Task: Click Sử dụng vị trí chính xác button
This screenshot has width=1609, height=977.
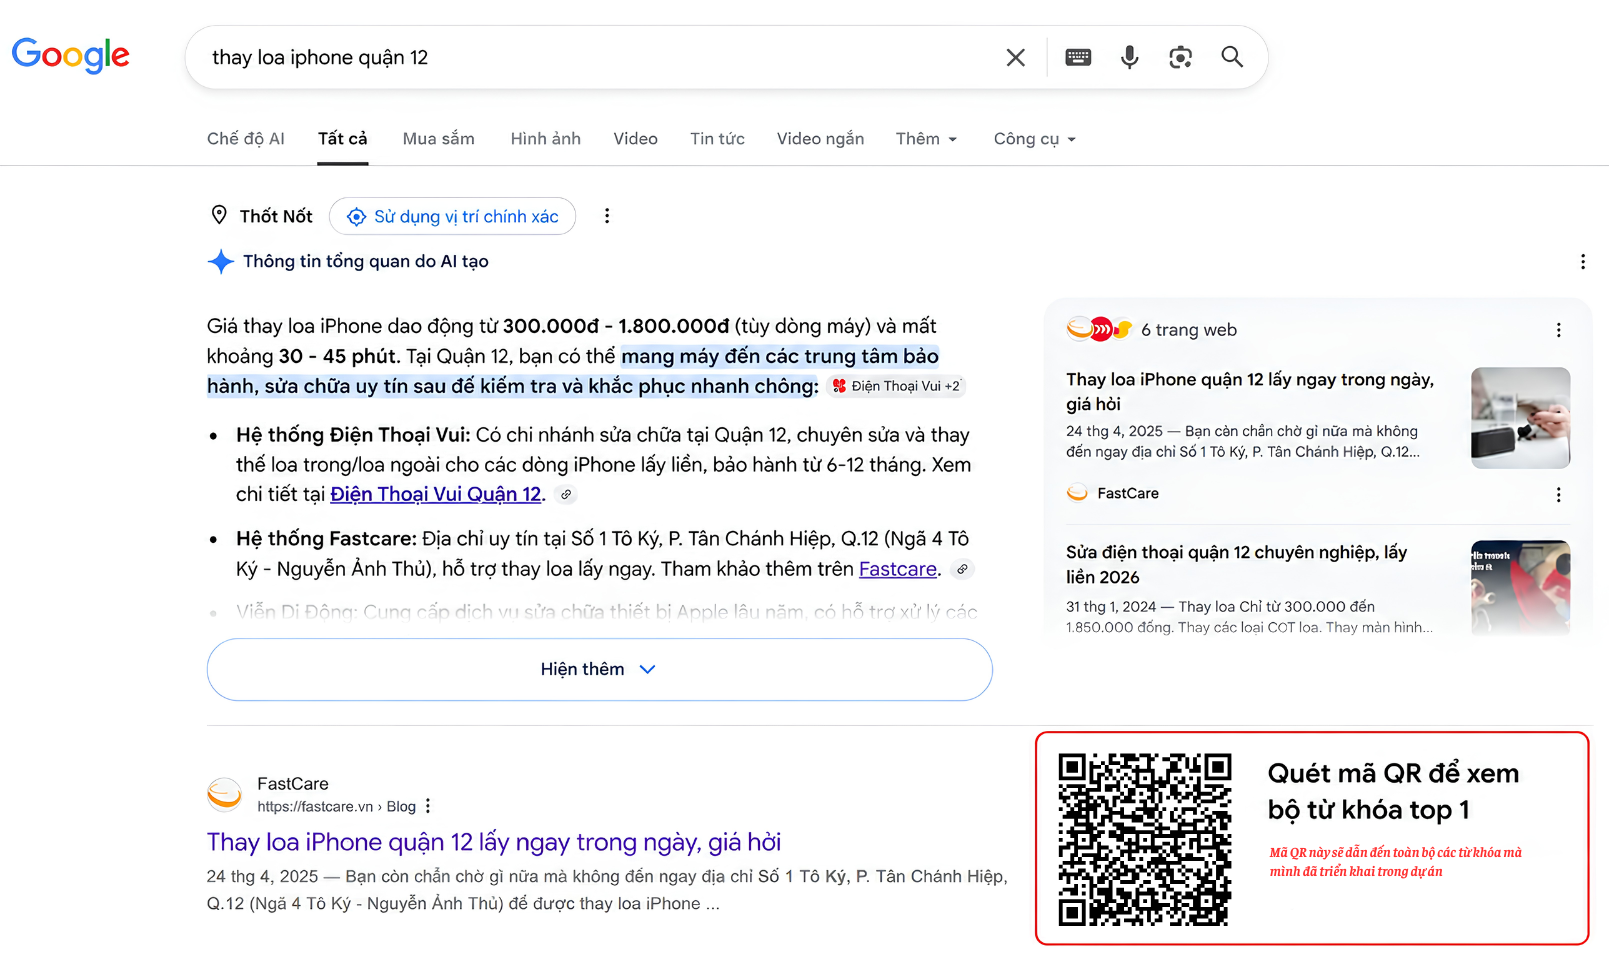Action: pos(452,216)
